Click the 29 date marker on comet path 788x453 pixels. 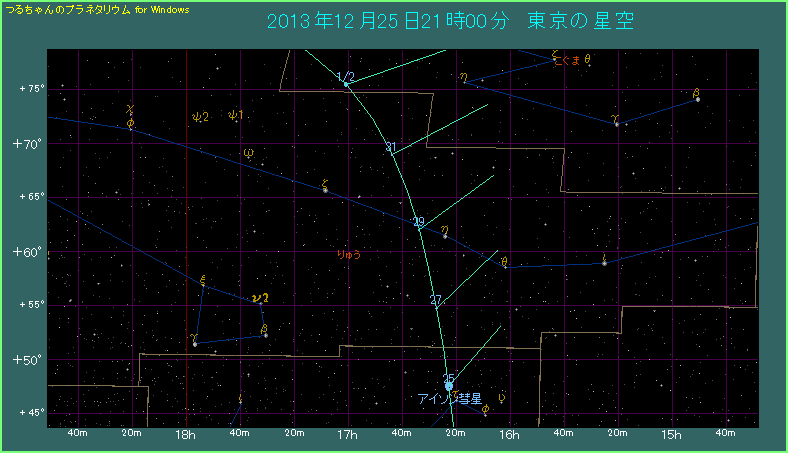point(419,224)
